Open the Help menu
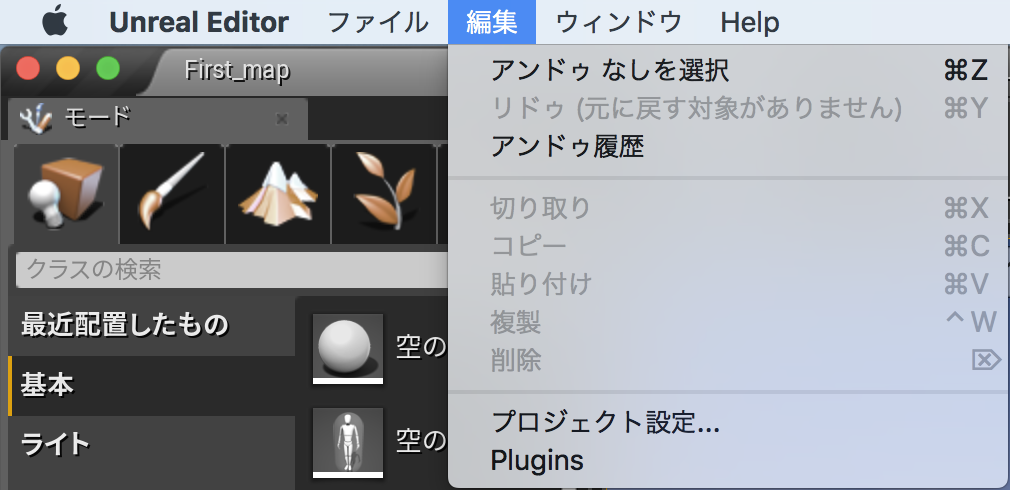Screen dimensions: 1010x490 click(x=750, y=23)
